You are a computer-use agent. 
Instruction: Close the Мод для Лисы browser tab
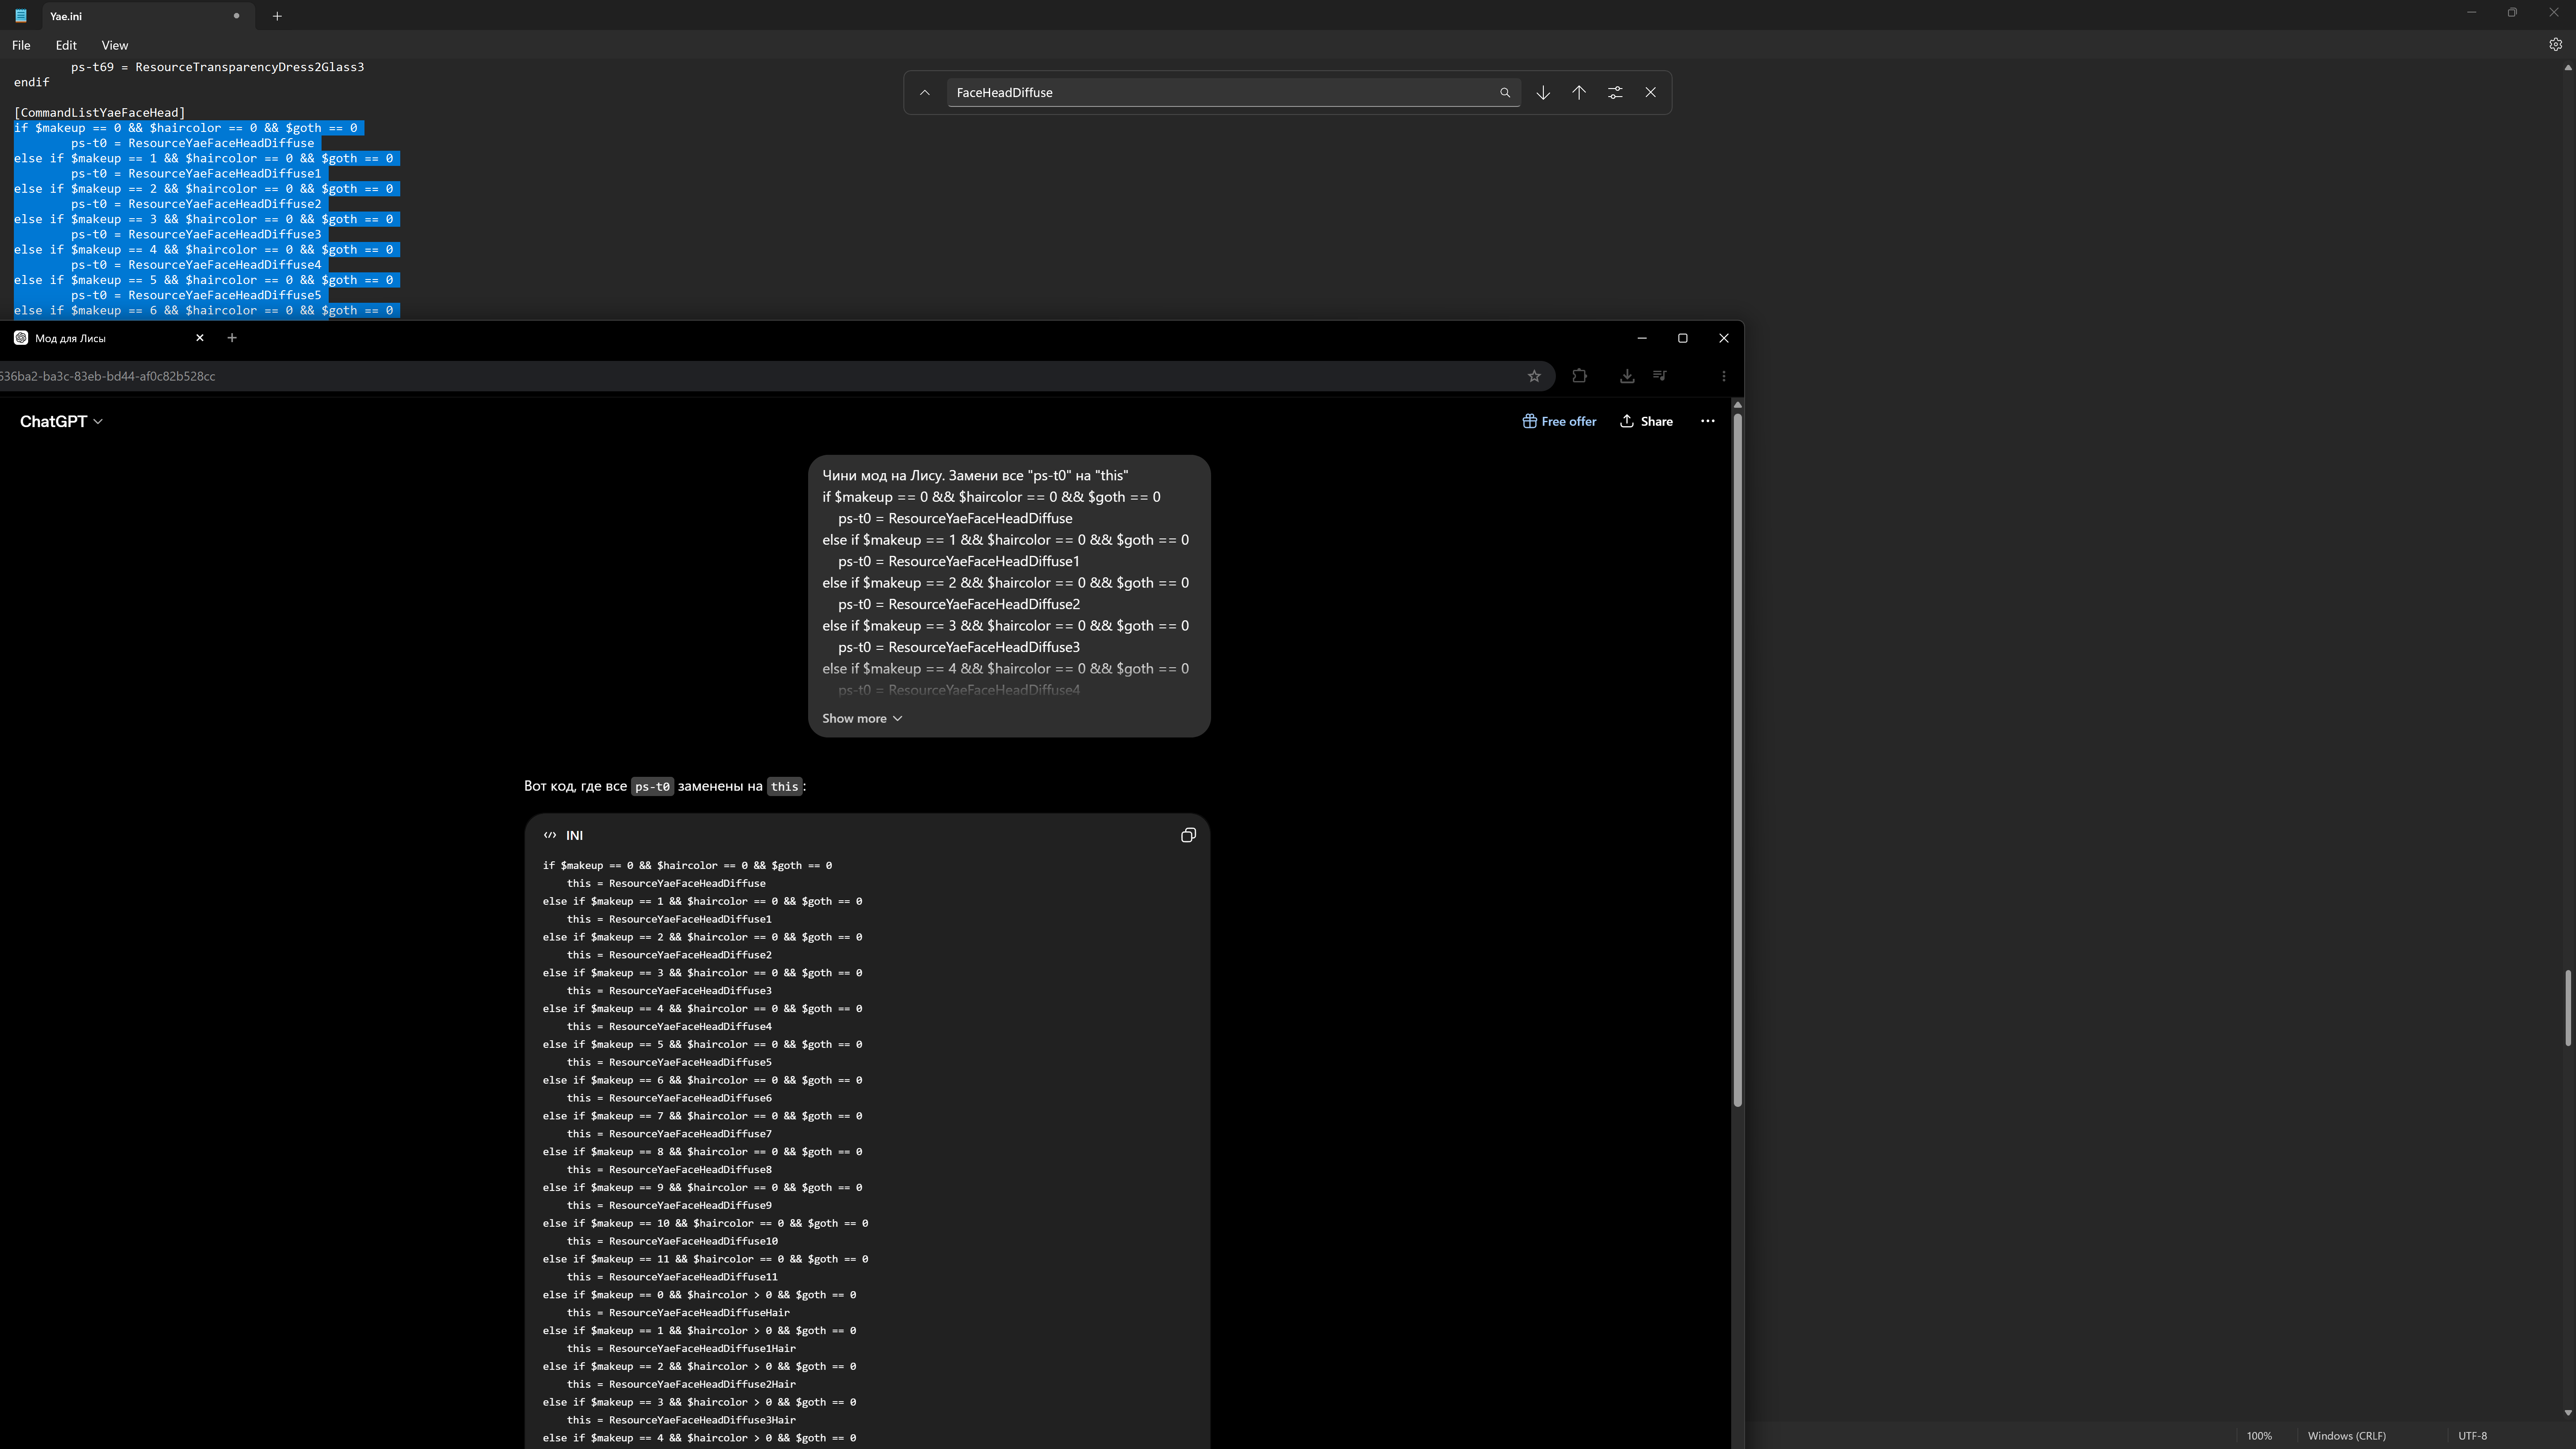tap(200, 338)
